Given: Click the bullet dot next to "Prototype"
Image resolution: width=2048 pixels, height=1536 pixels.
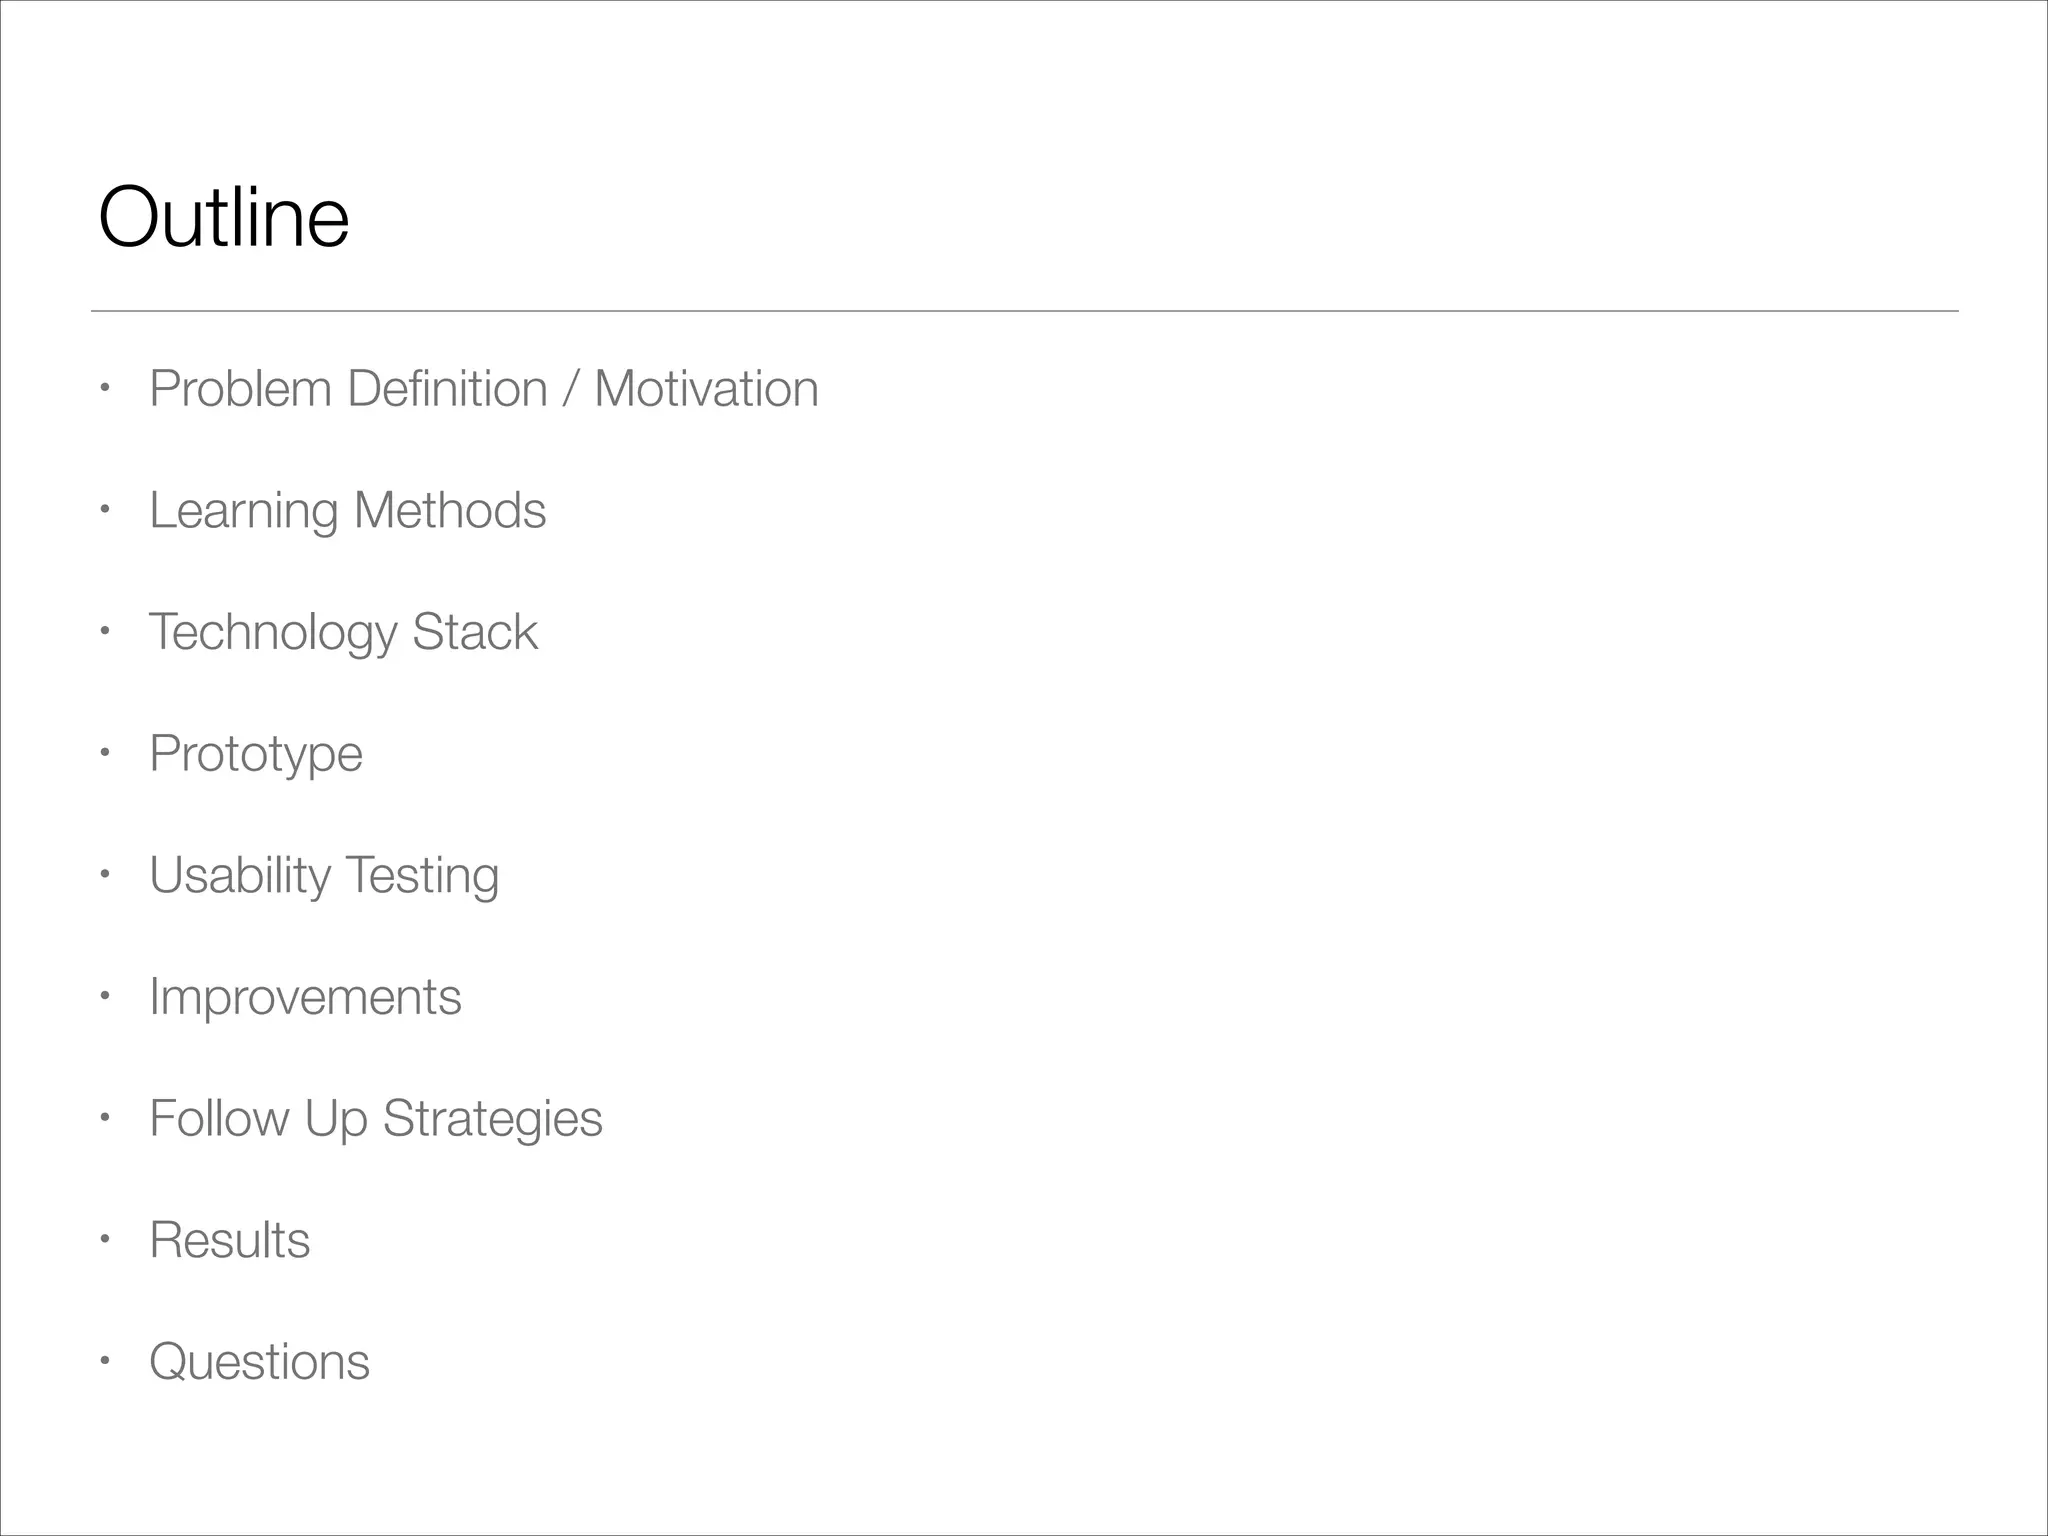Looking at the screenshot, I should coord(102,753).
